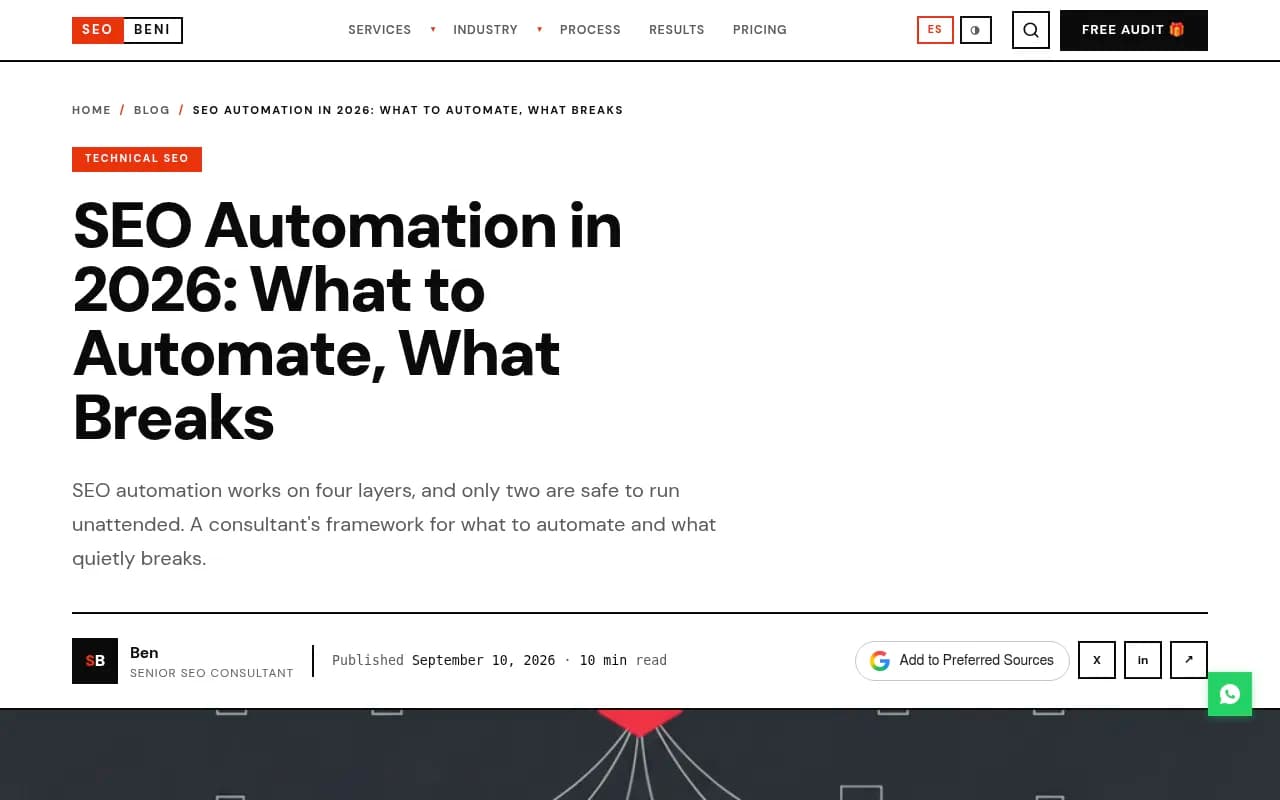
Task: Open author Ben's profile name
Action: (x=144, y=653)
